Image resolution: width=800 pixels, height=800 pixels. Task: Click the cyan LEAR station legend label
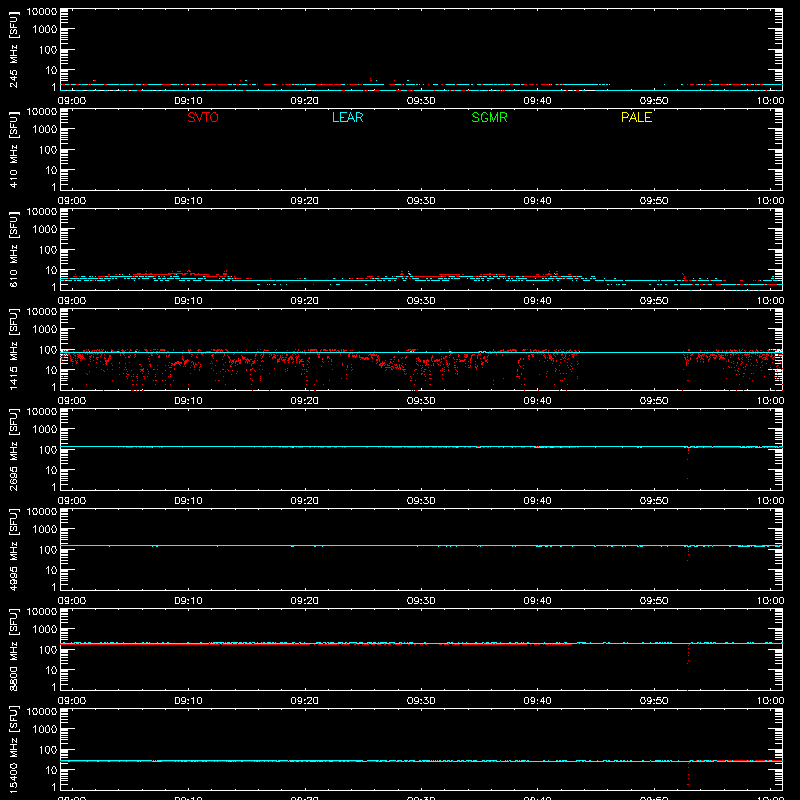click(x=347, y=117)
